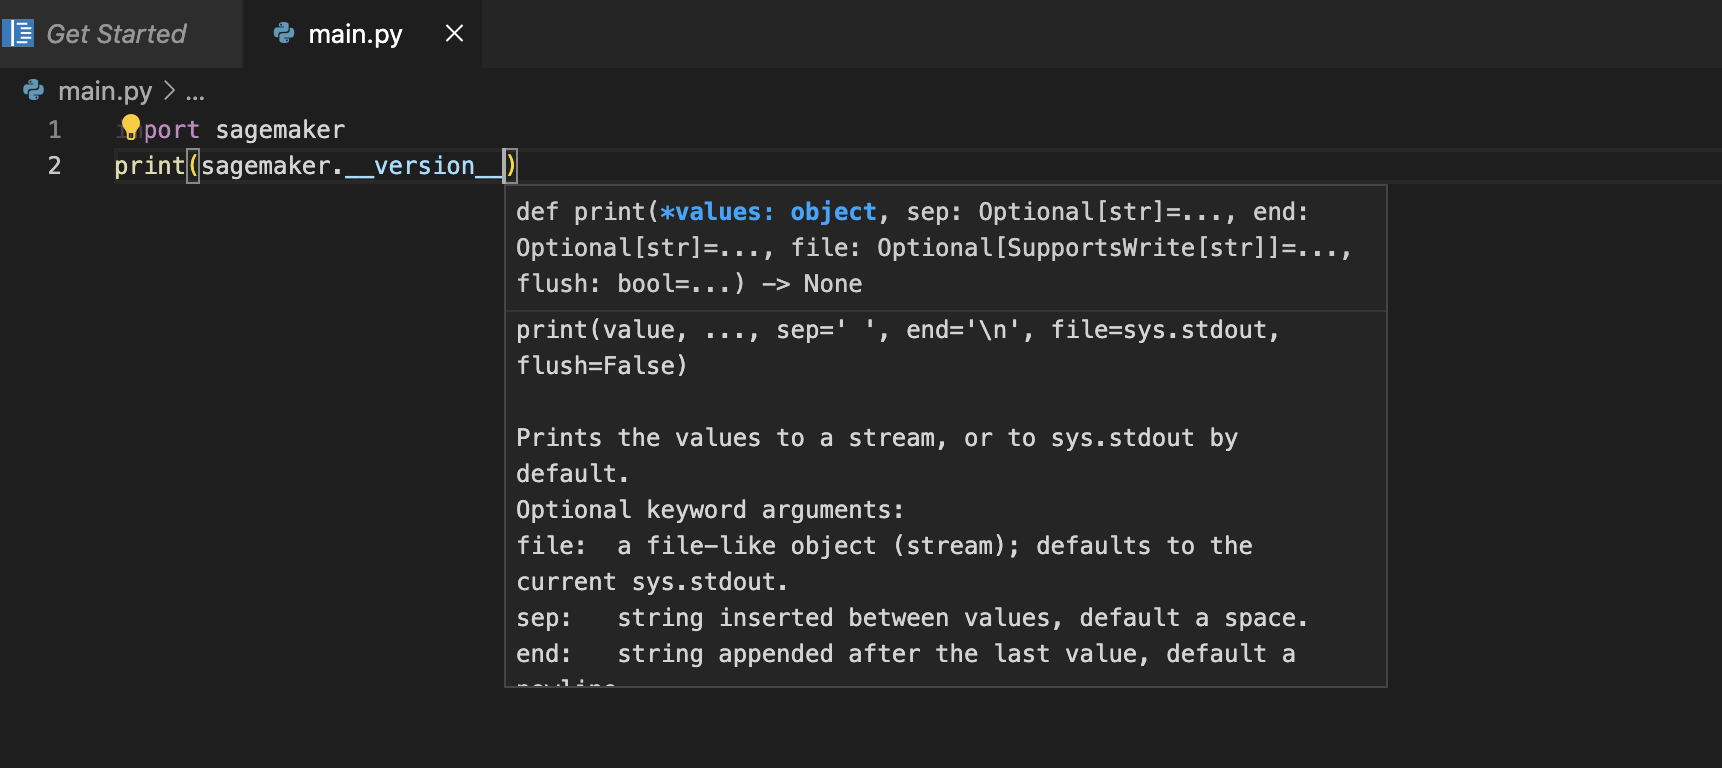Click the 'file:' argument description line
1722x768 pixels.
pos(884,546)
